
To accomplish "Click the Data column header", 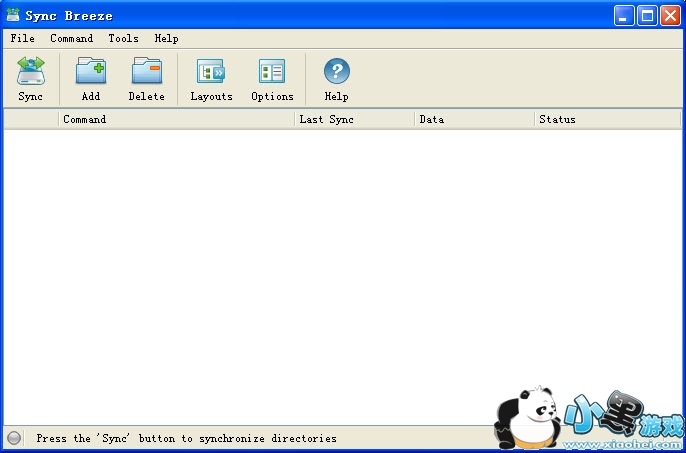I will (x=474, y=119).
